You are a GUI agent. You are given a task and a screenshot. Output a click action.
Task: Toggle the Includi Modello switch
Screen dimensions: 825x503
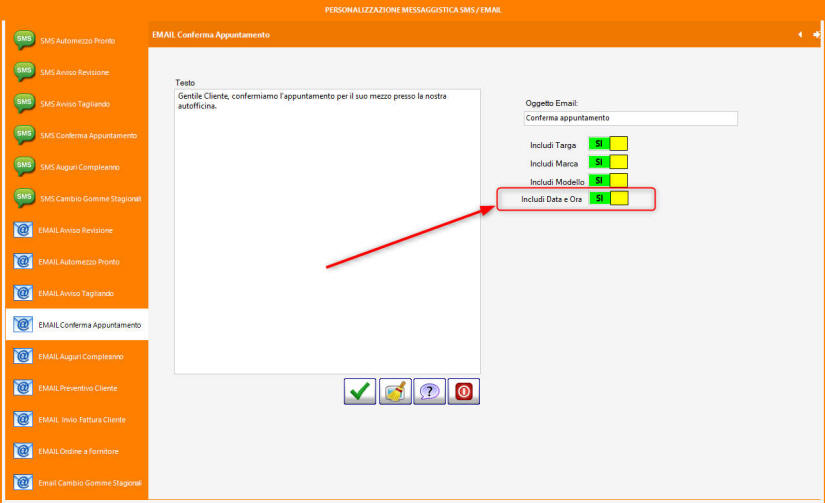tap(608, 181)
